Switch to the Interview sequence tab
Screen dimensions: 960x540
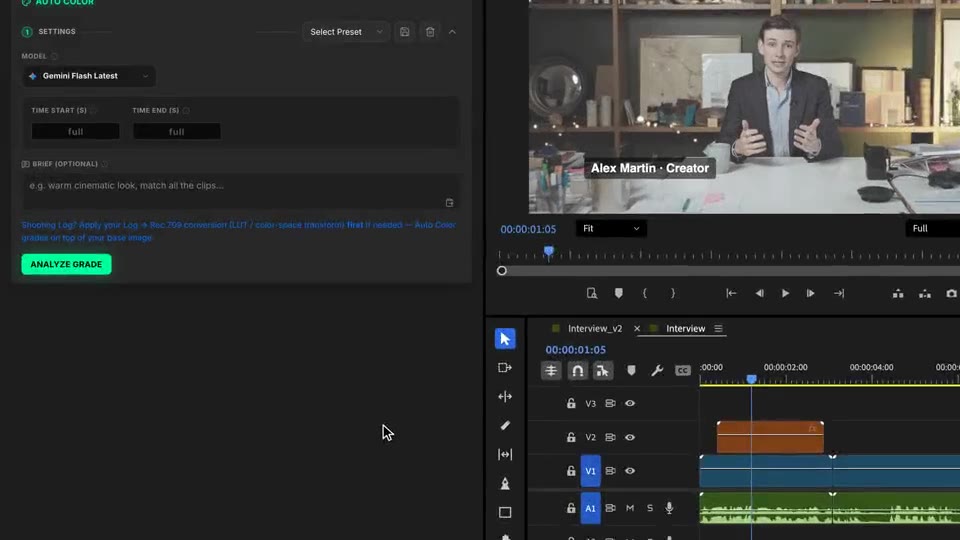point(685,329)
